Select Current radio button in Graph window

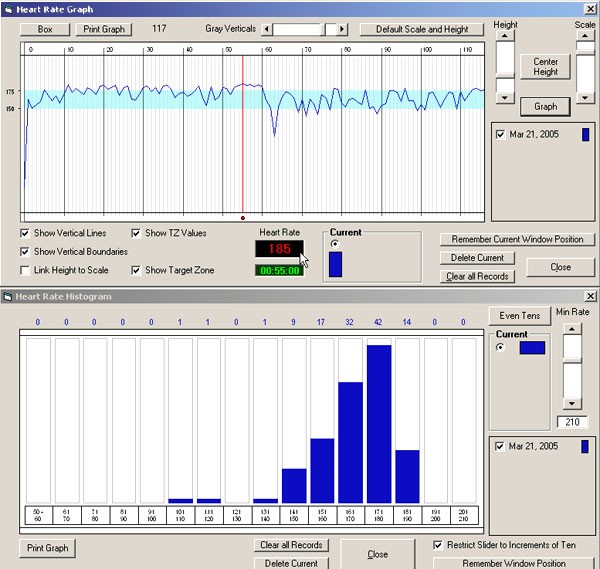coord(335,244)
